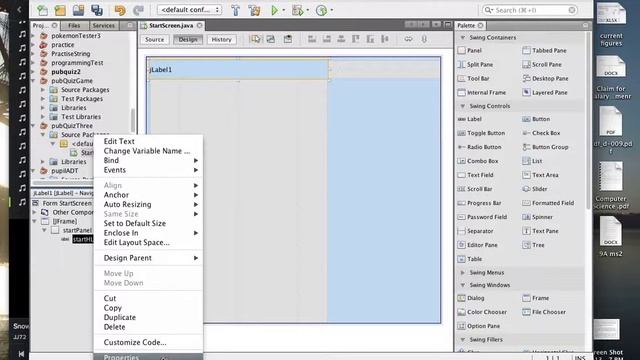Collapse the Swing Windows palette section
Image resolution: width=640 pixels, height=360 pixels.
pyautogui.click(x=462, y=285)
